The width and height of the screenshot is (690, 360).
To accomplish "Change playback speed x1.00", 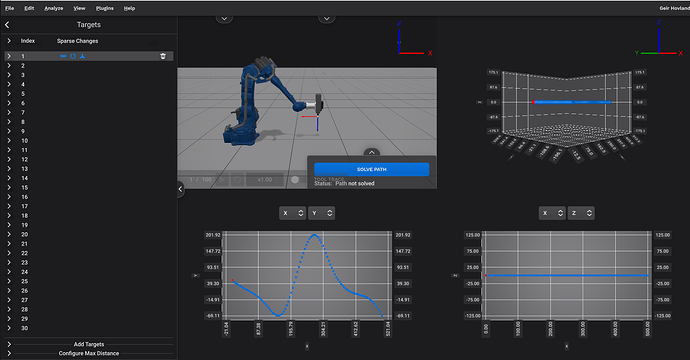I will point(264,180).
